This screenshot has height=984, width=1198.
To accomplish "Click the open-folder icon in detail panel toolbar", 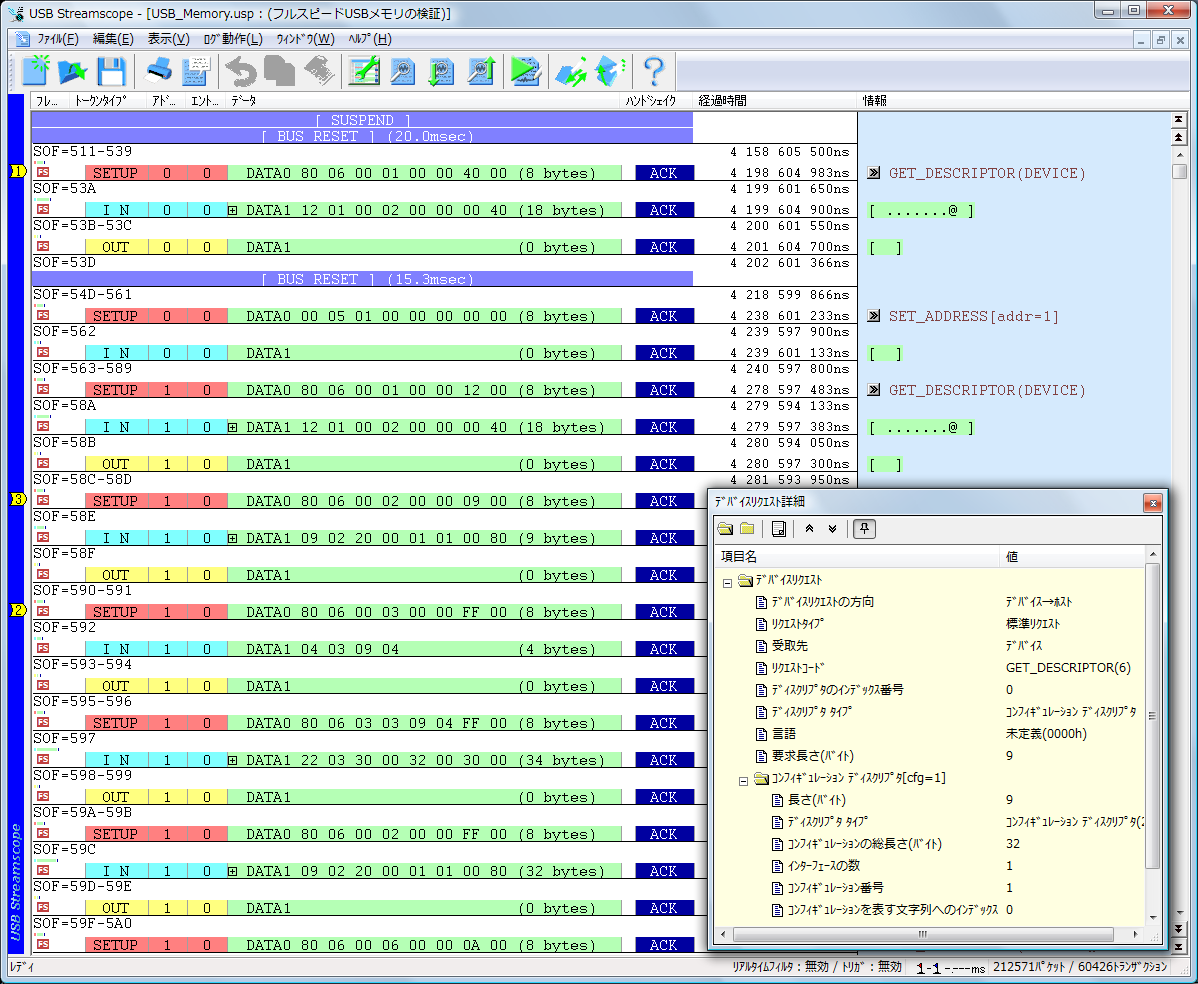I will coord(725,529).
